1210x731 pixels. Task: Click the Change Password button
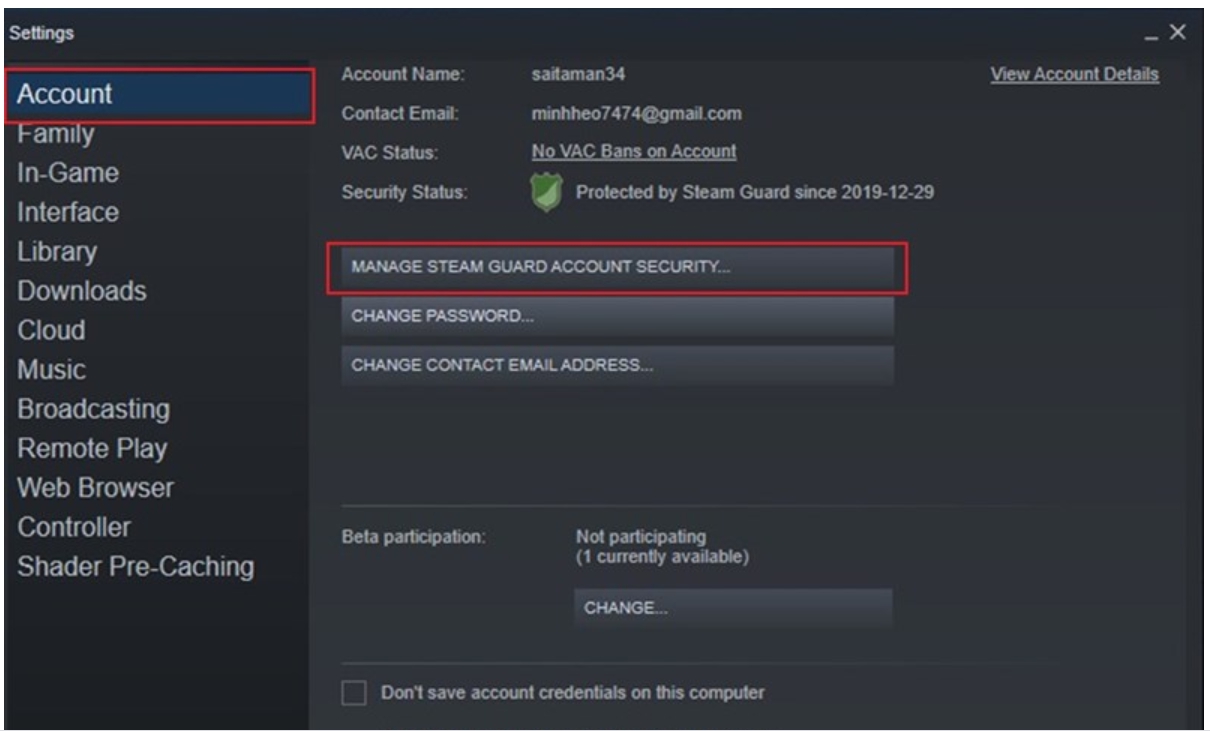pyautogui.click(x=617, y=317)
